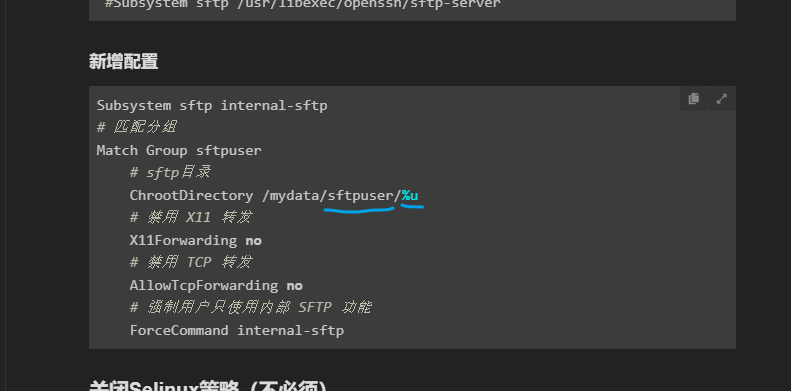This screenshot has height=391, width=791.
Task: Click the '# 匹配分组' comment line
Action: point(136,127)
